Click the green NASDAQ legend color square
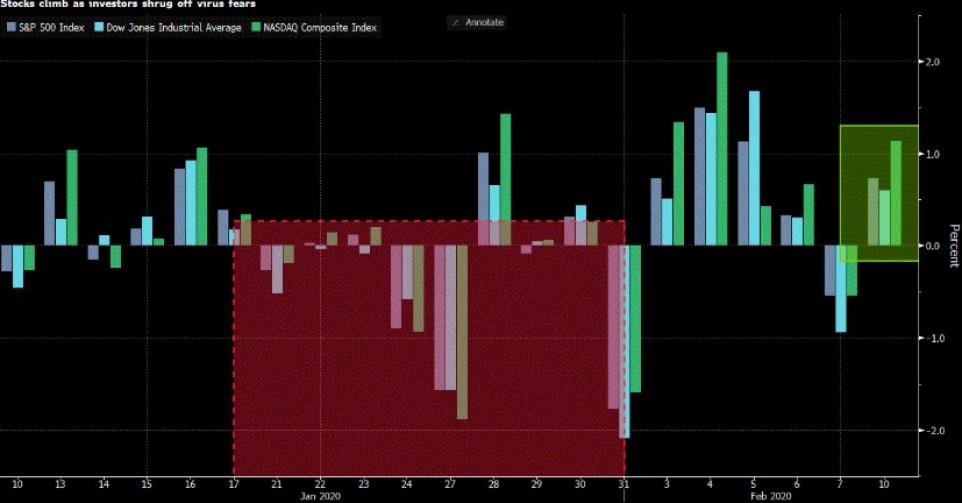The width and height of the screenshot is (962, 503). point(255,28)
